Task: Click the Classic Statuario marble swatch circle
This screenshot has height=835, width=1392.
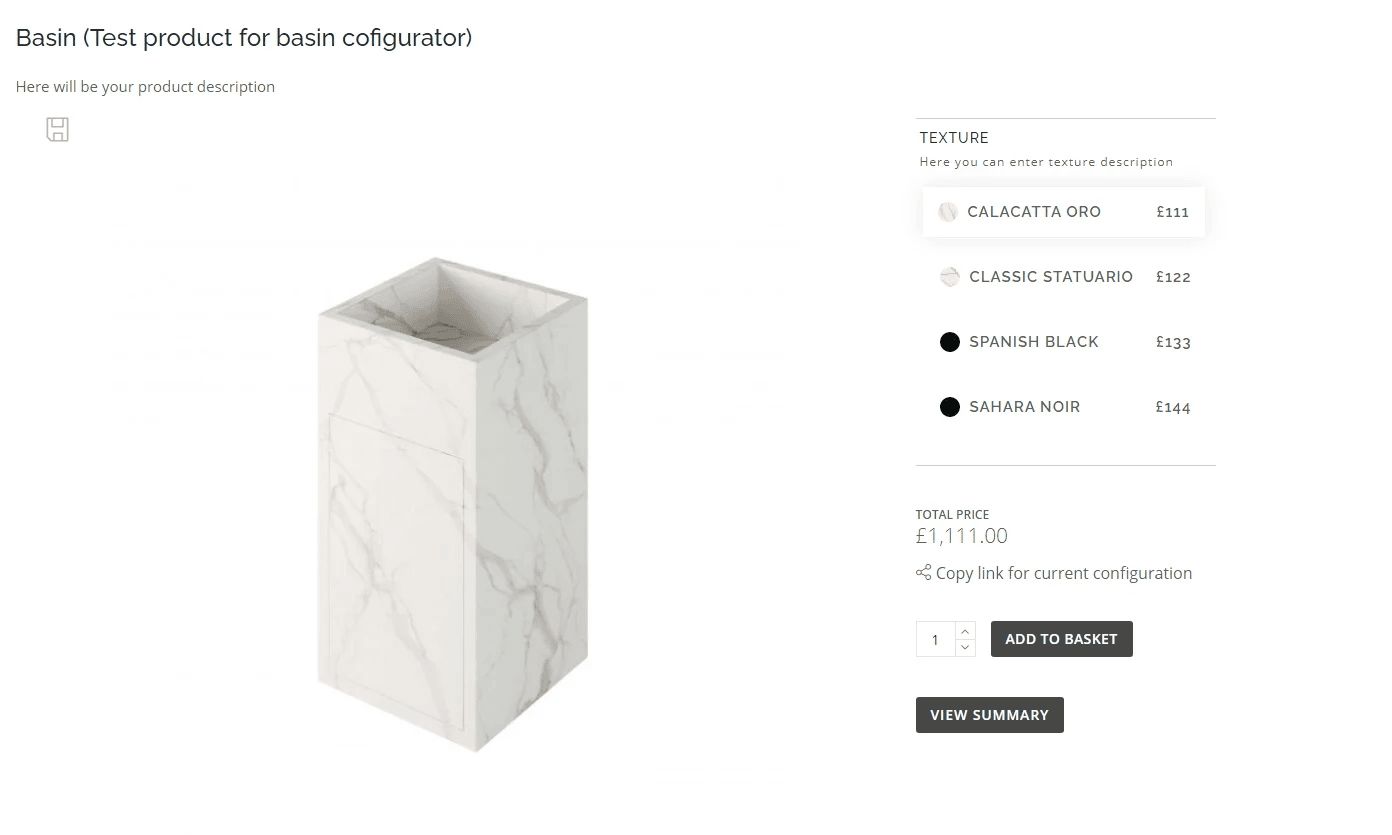Action: pyautogui.click(x=949, y=277)
